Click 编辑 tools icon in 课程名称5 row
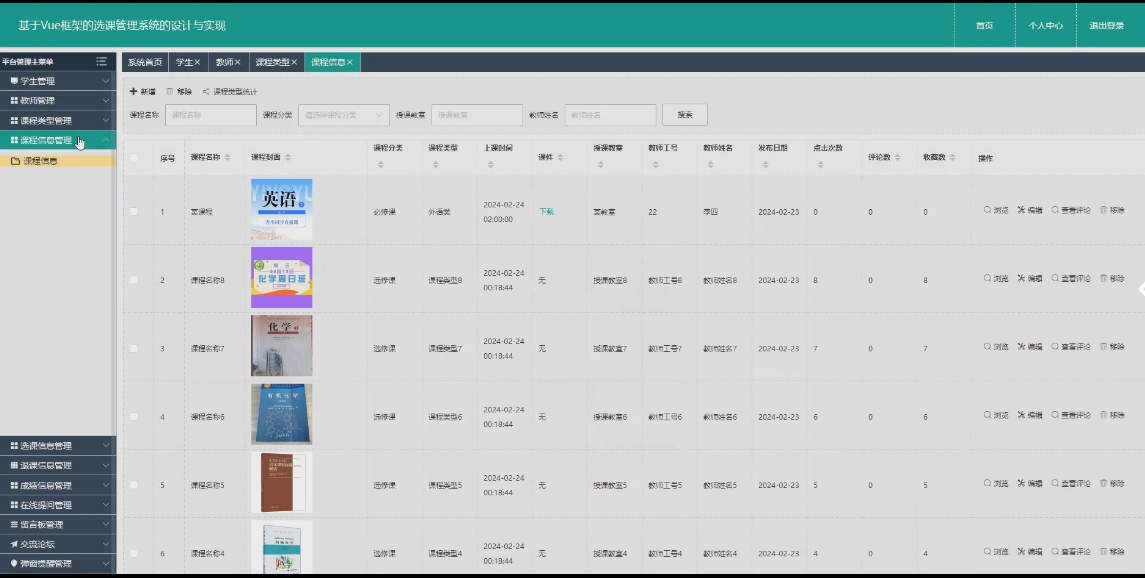1145x578 pixels. [1022, 484]
